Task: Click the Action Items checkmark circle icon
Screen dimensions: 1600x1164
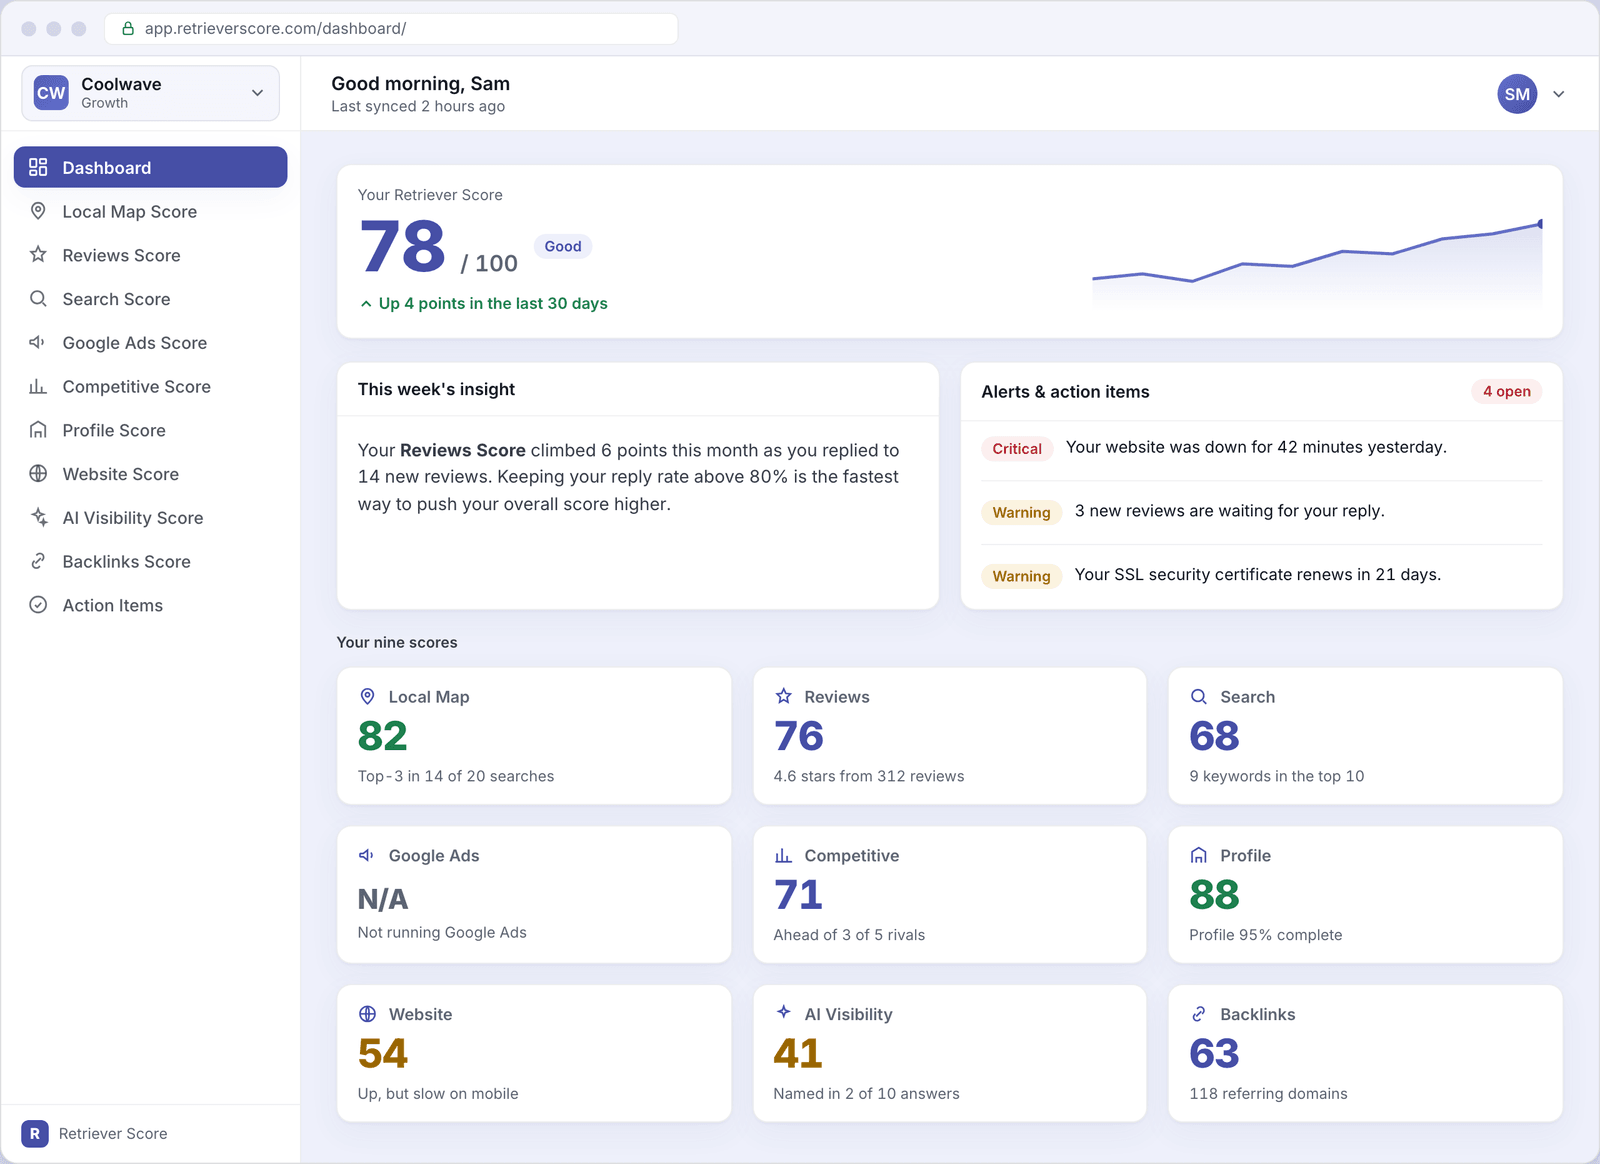Action: coord(38,605)
